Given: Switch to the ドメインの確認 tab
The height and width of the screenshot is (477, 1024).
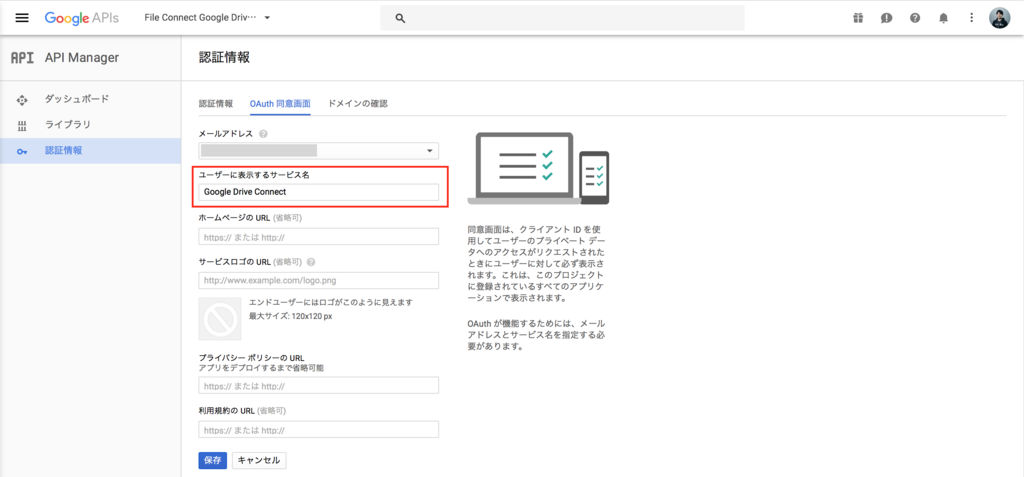Looking at the screenshot, I should click(358, 104).
